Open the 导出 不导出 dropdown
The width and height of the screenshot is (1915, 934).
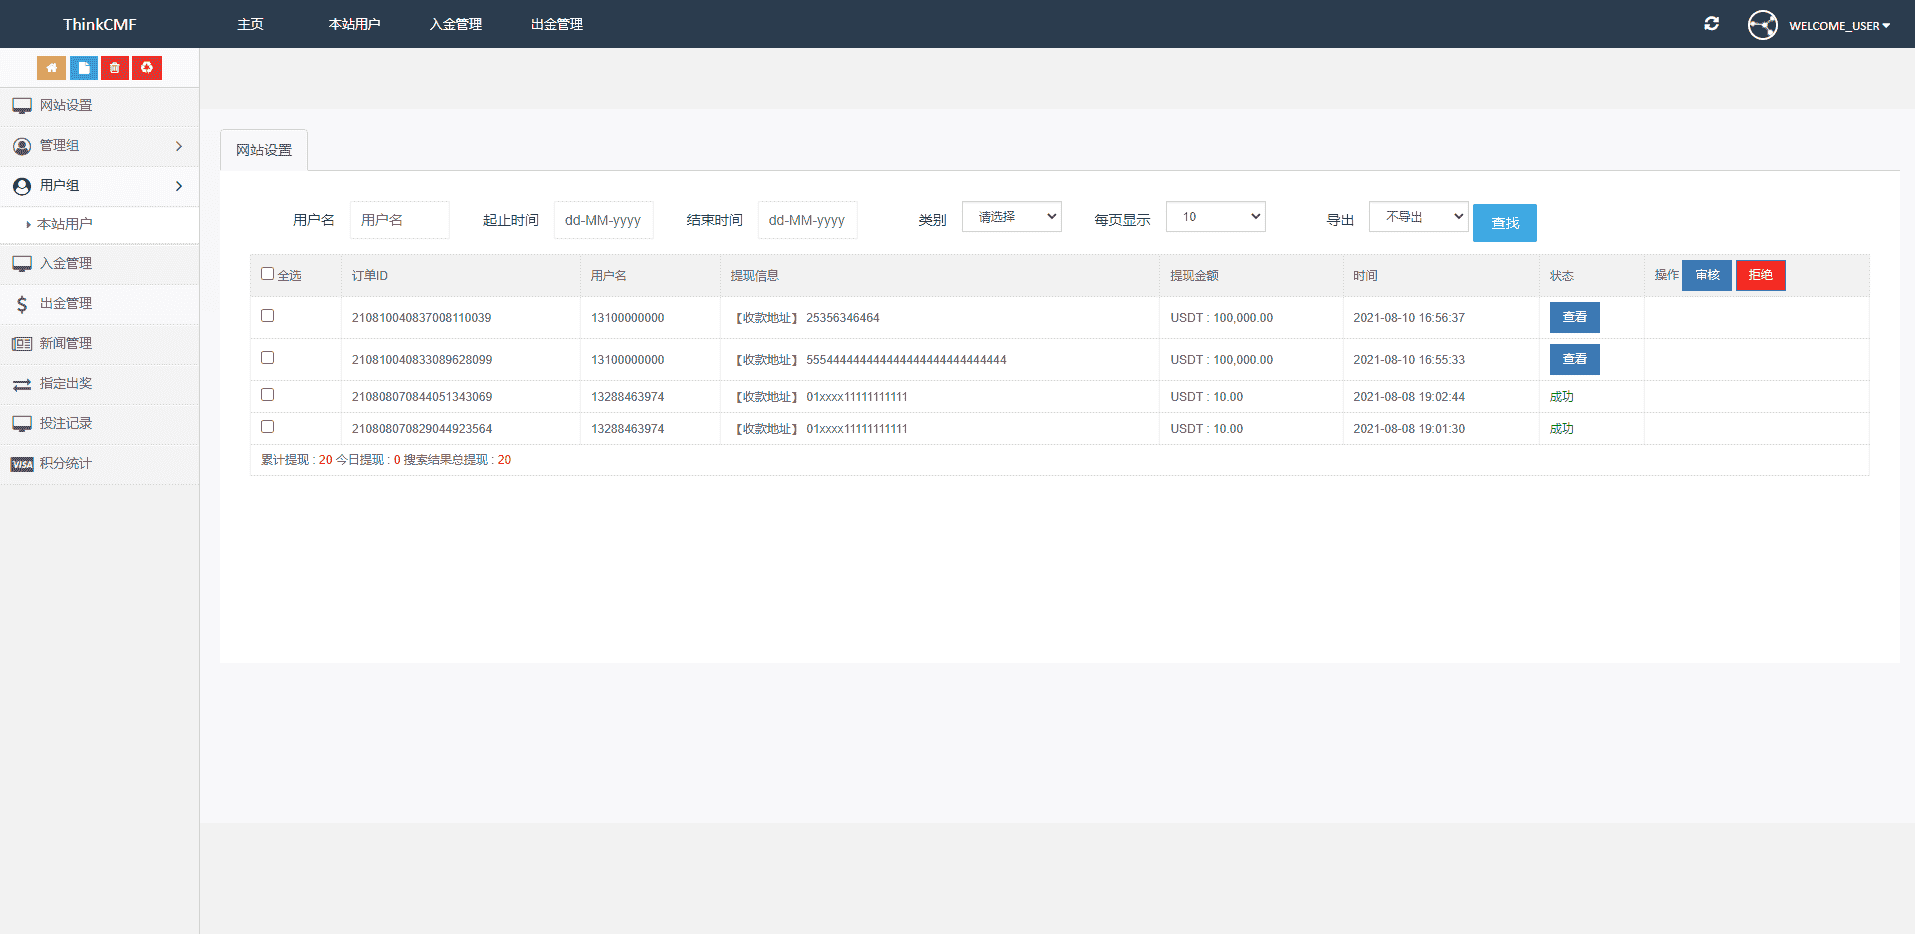pyautogui.click(x=1418, y=217)
